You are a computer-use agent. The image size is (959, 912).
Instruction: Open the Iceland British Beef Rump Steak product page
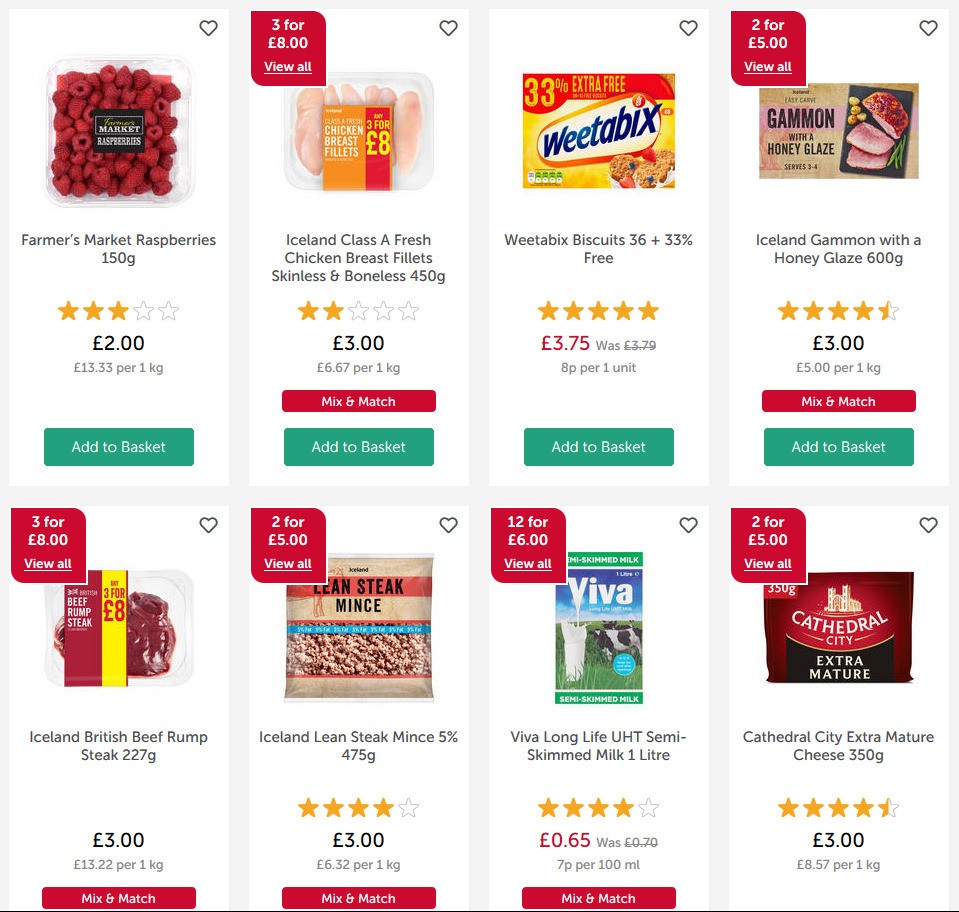[118, 745]
